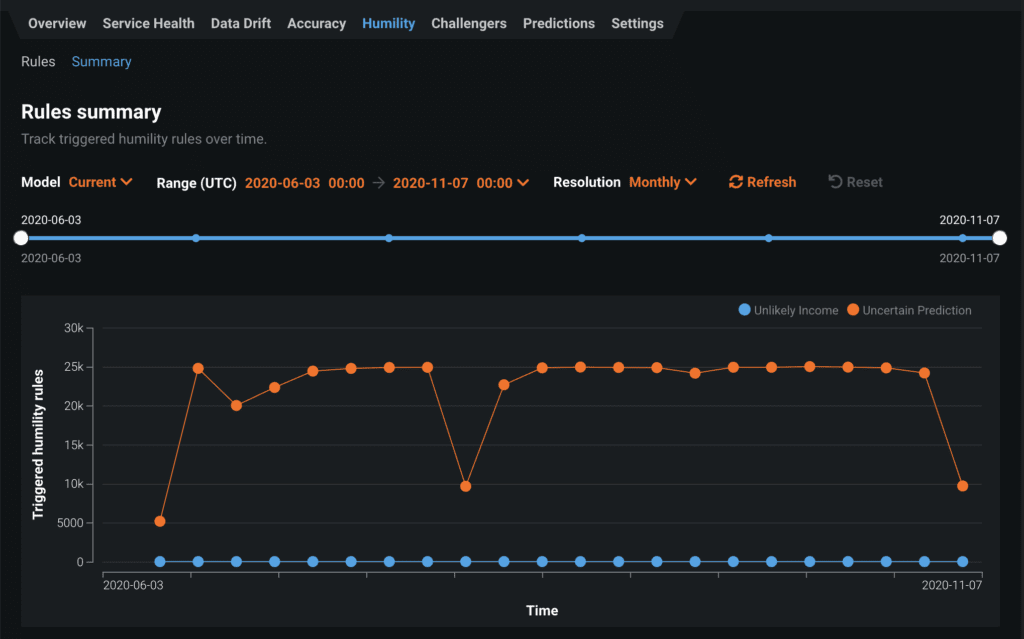The image size is (1024, 639).
Task: Open the Settings tab
Action: click(637, 24)
